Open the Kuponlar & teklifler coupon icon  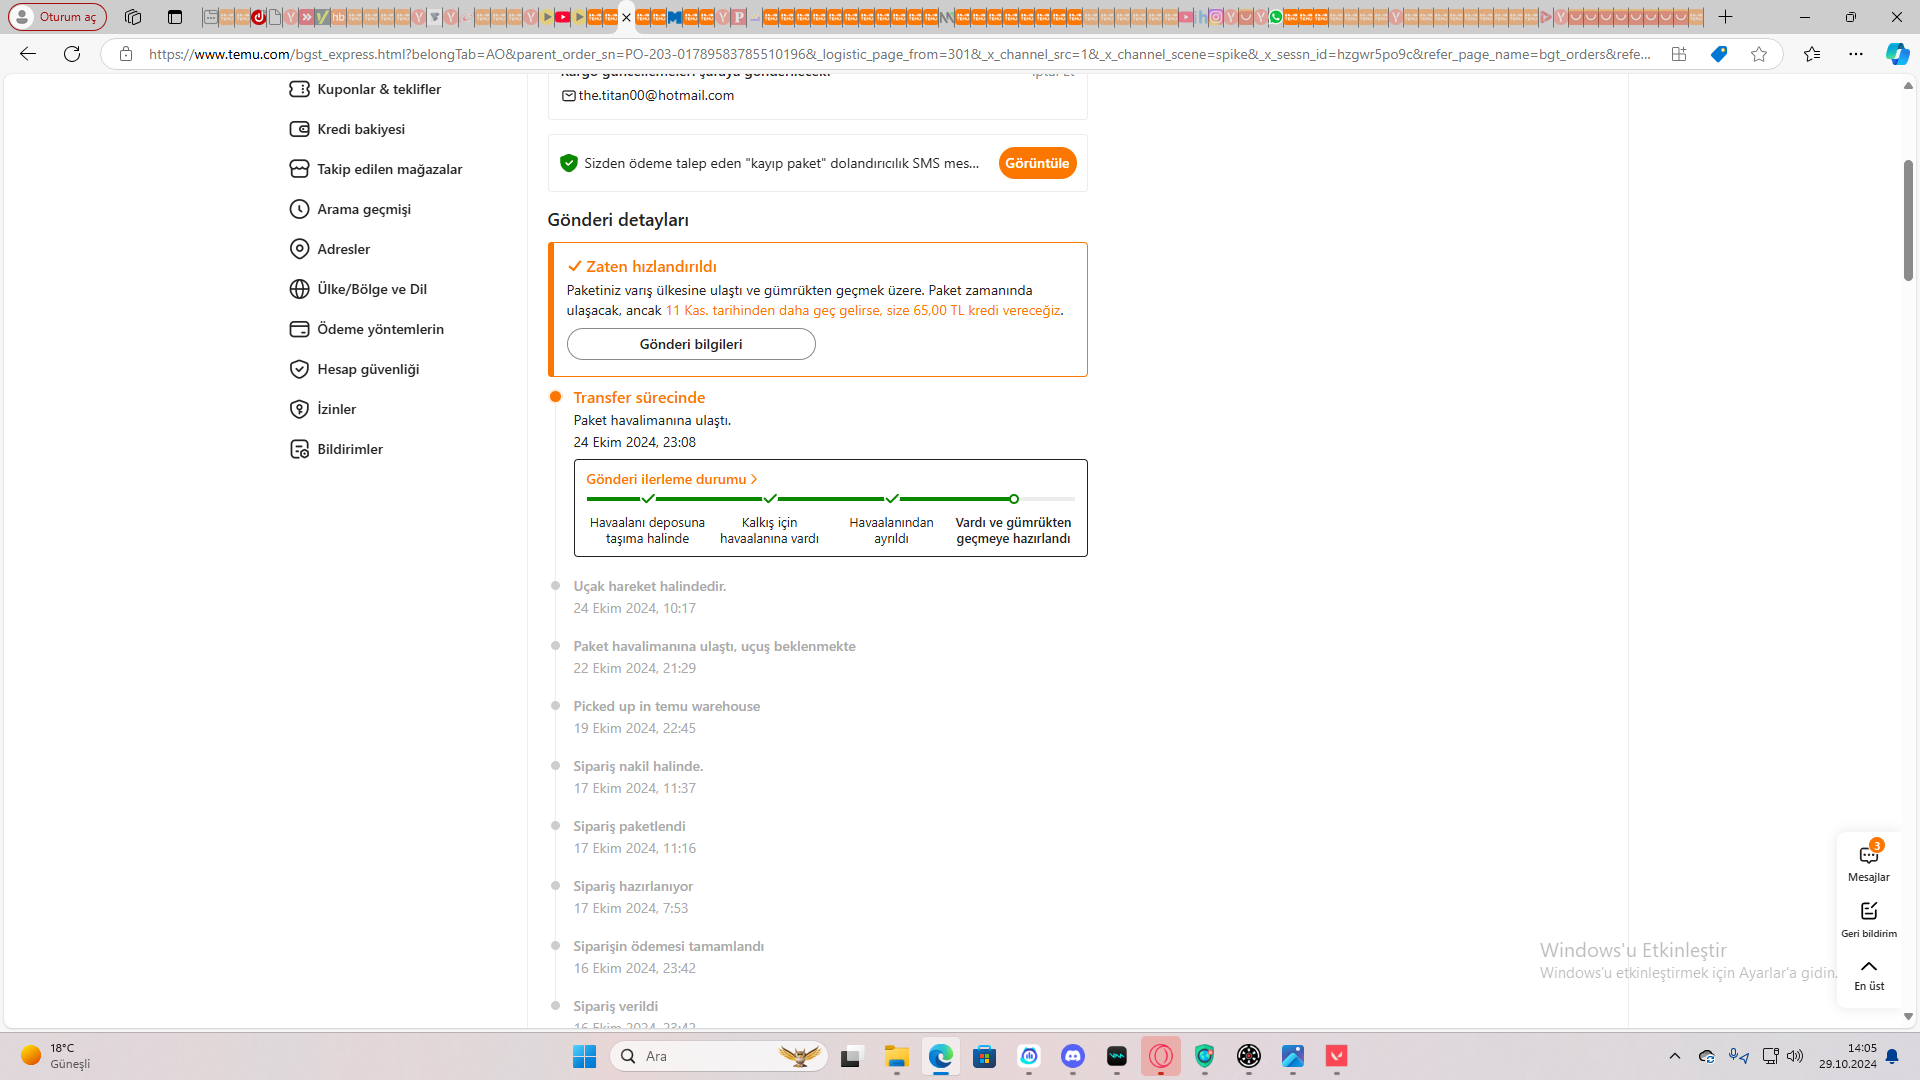click(299, 89)
